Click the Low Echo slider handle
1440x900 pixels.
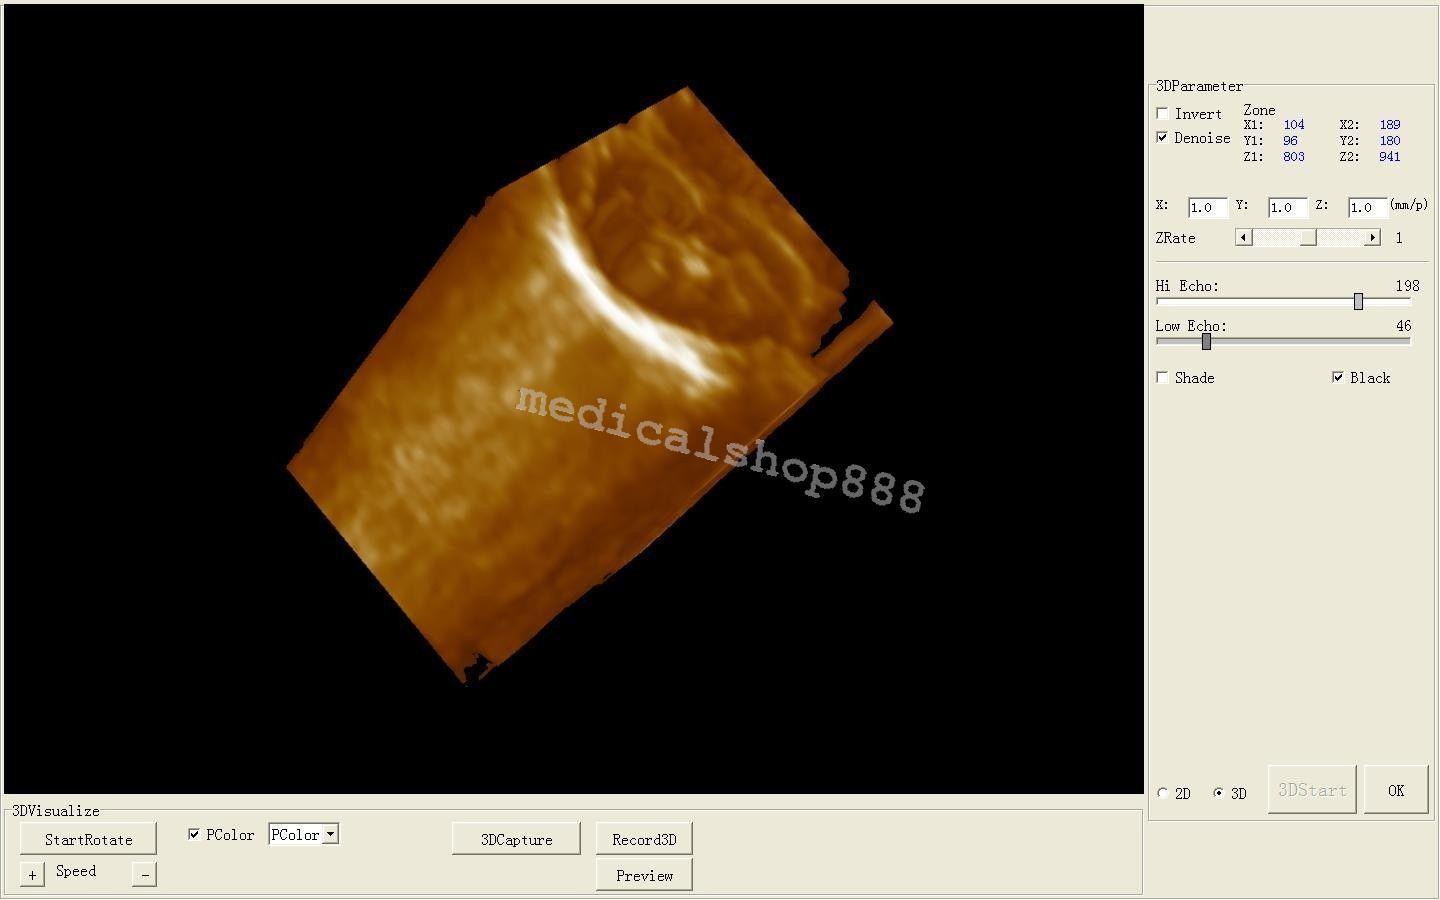point(1205,340)
